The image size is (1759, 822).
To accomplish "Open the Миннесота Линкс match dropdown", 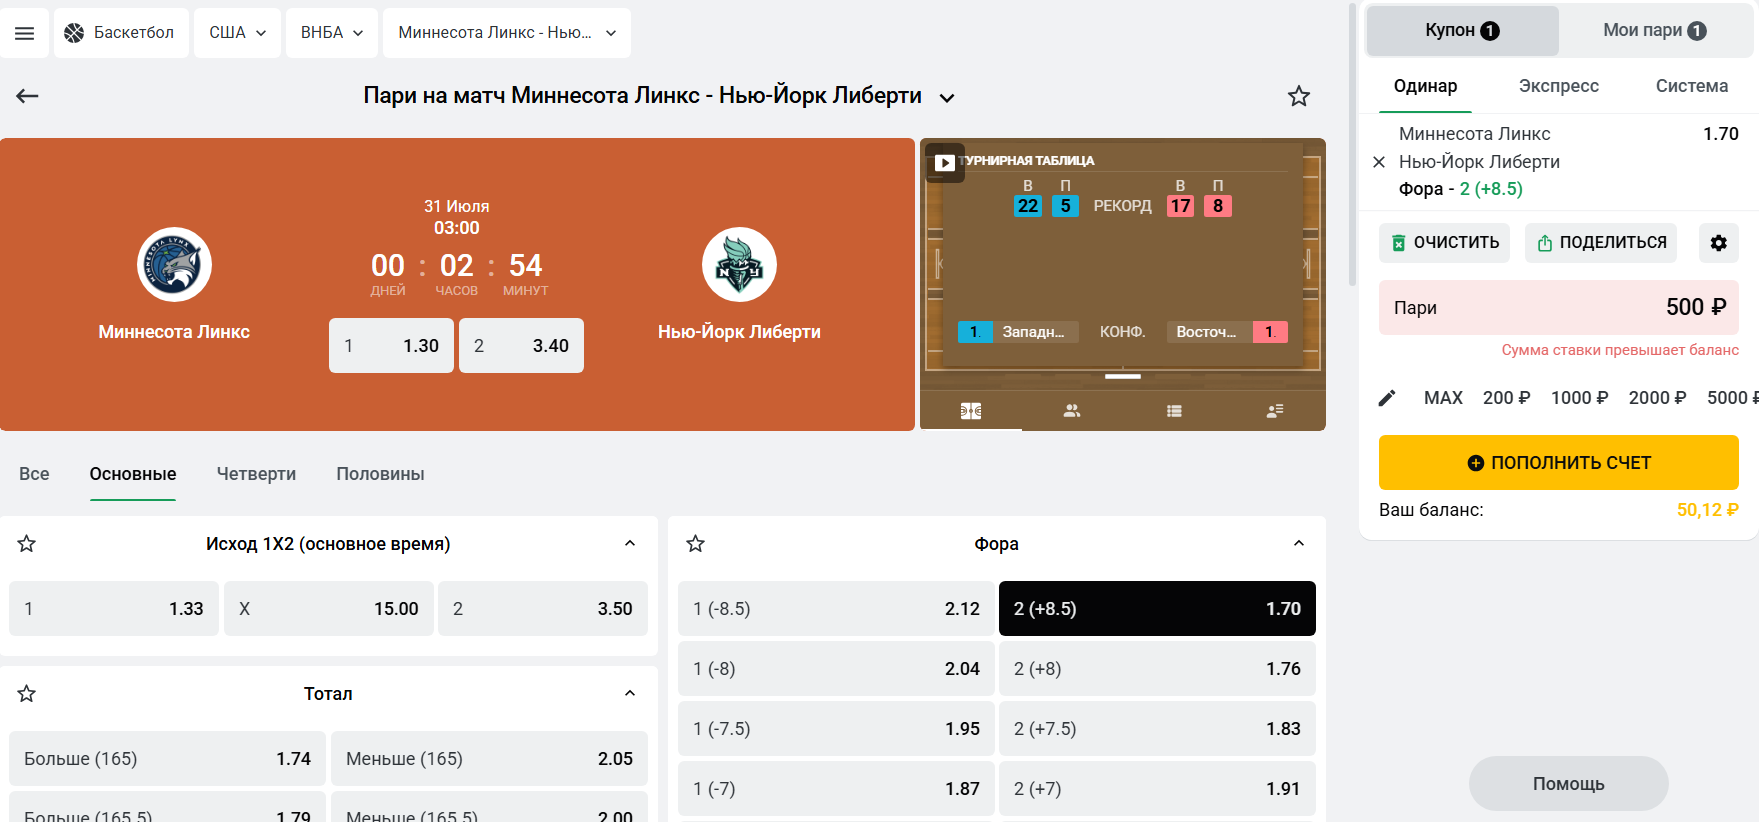I will pyautogui.click(x=507, y=33).
